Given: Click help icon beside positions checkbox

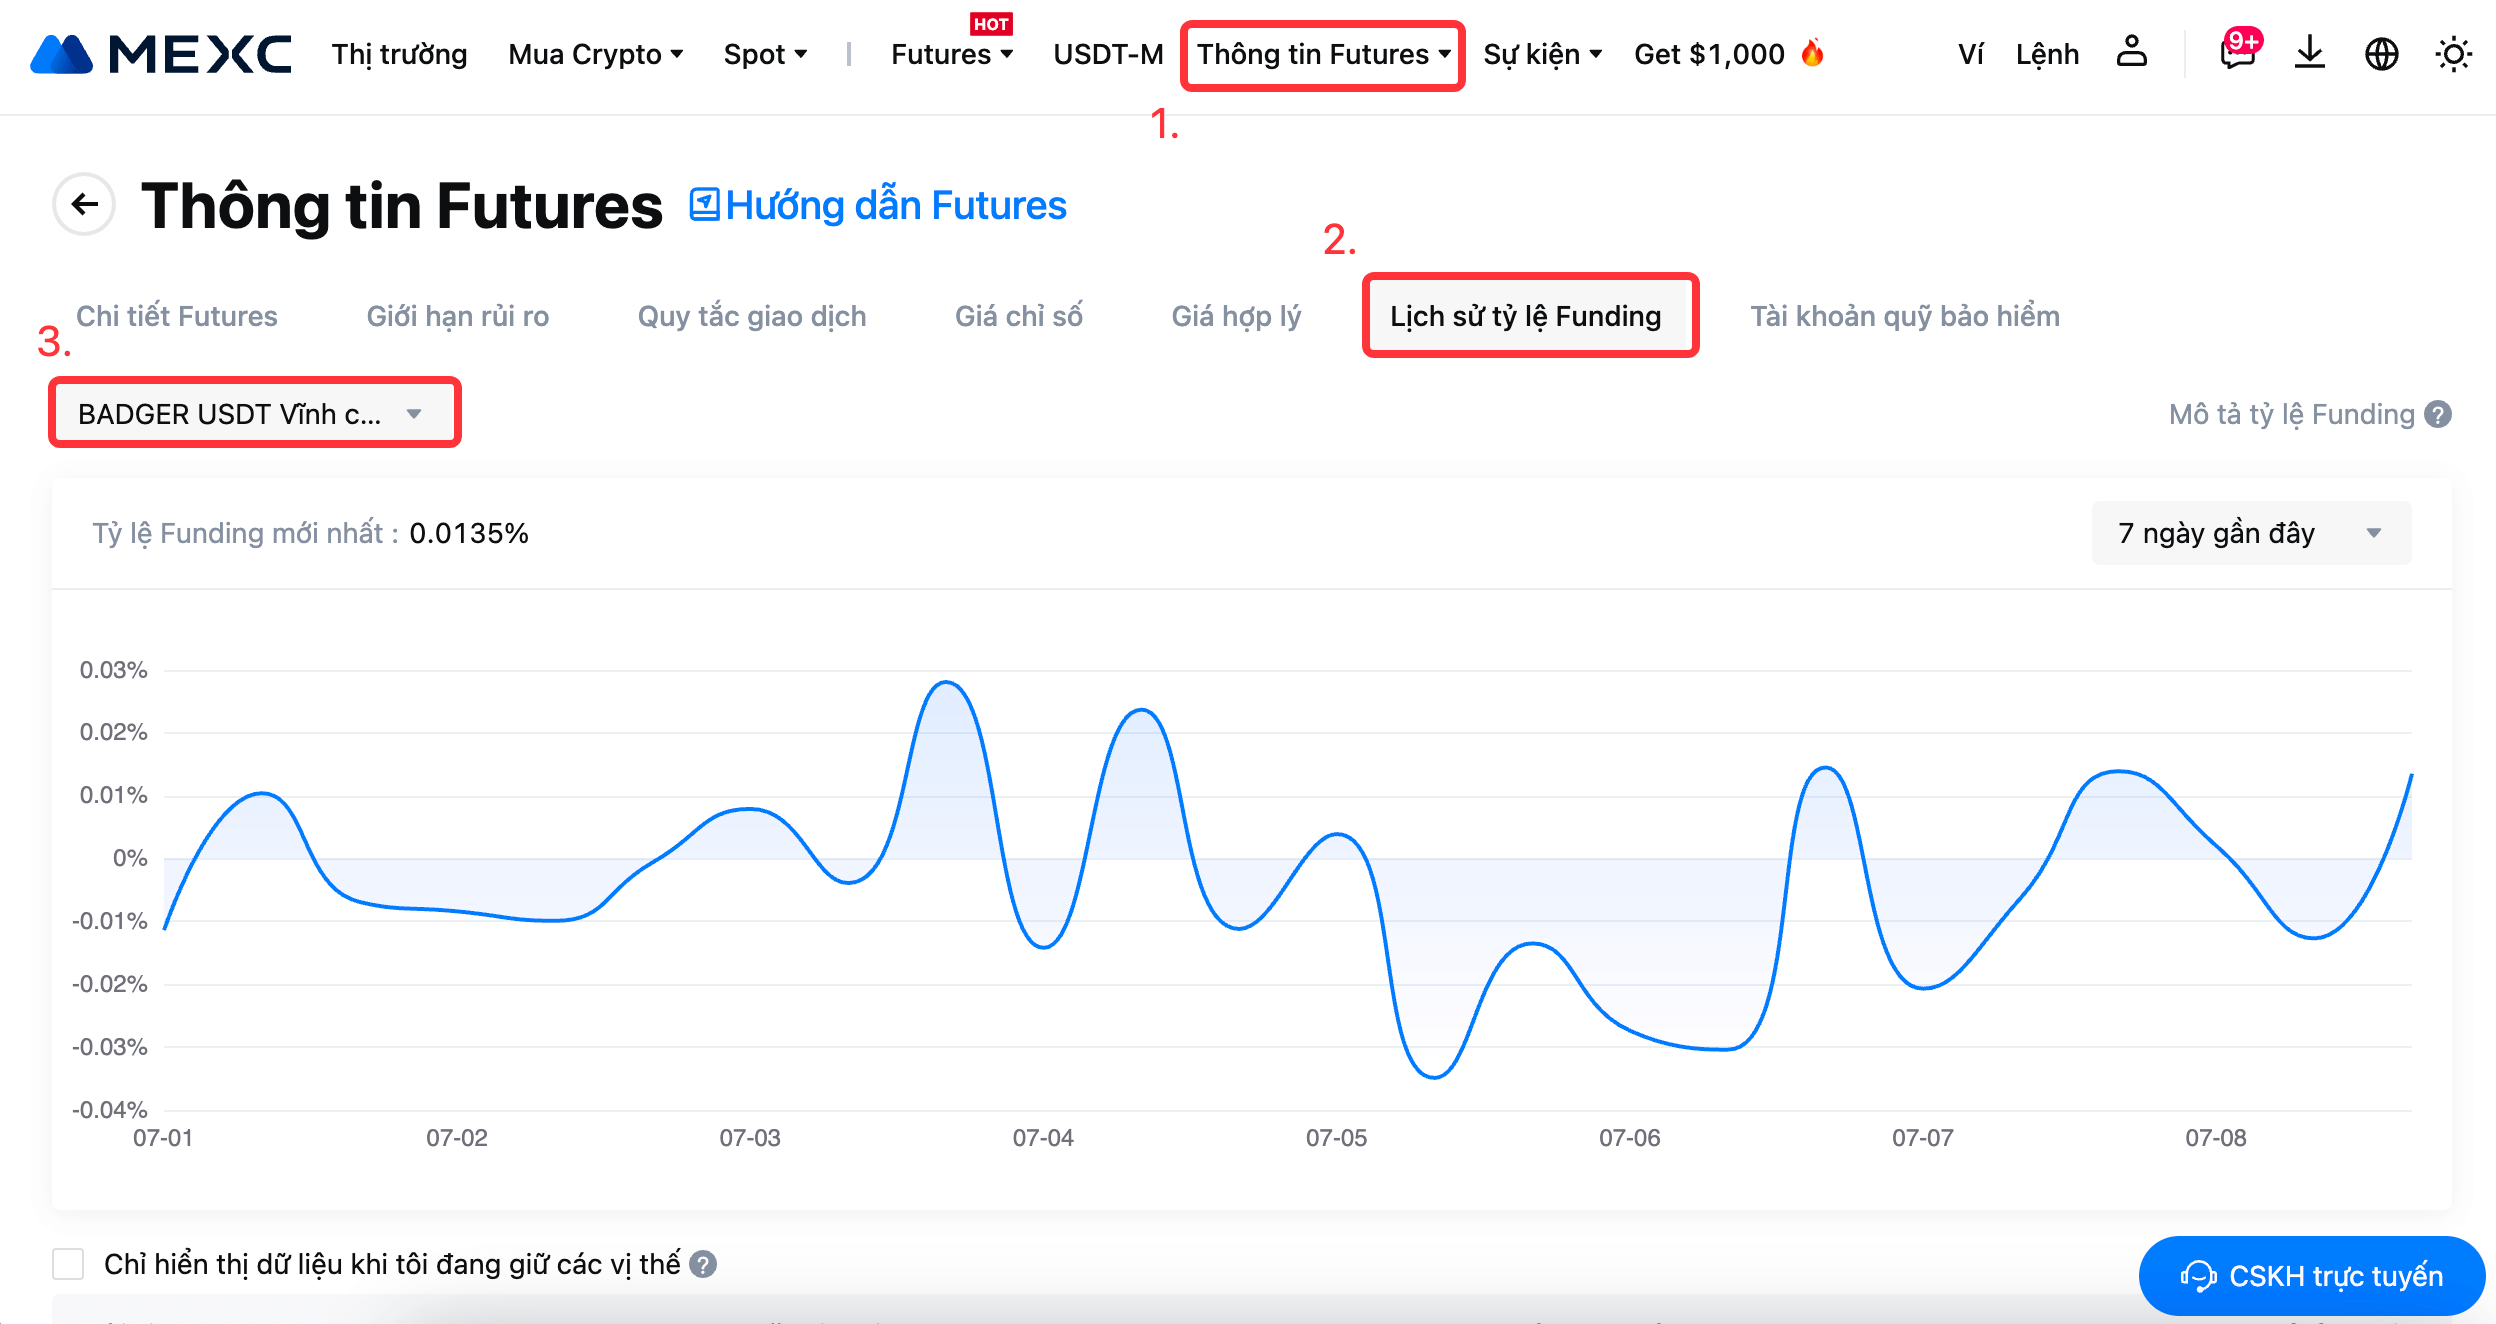Looking at the screenshot, I should [x=703, y=1264].
